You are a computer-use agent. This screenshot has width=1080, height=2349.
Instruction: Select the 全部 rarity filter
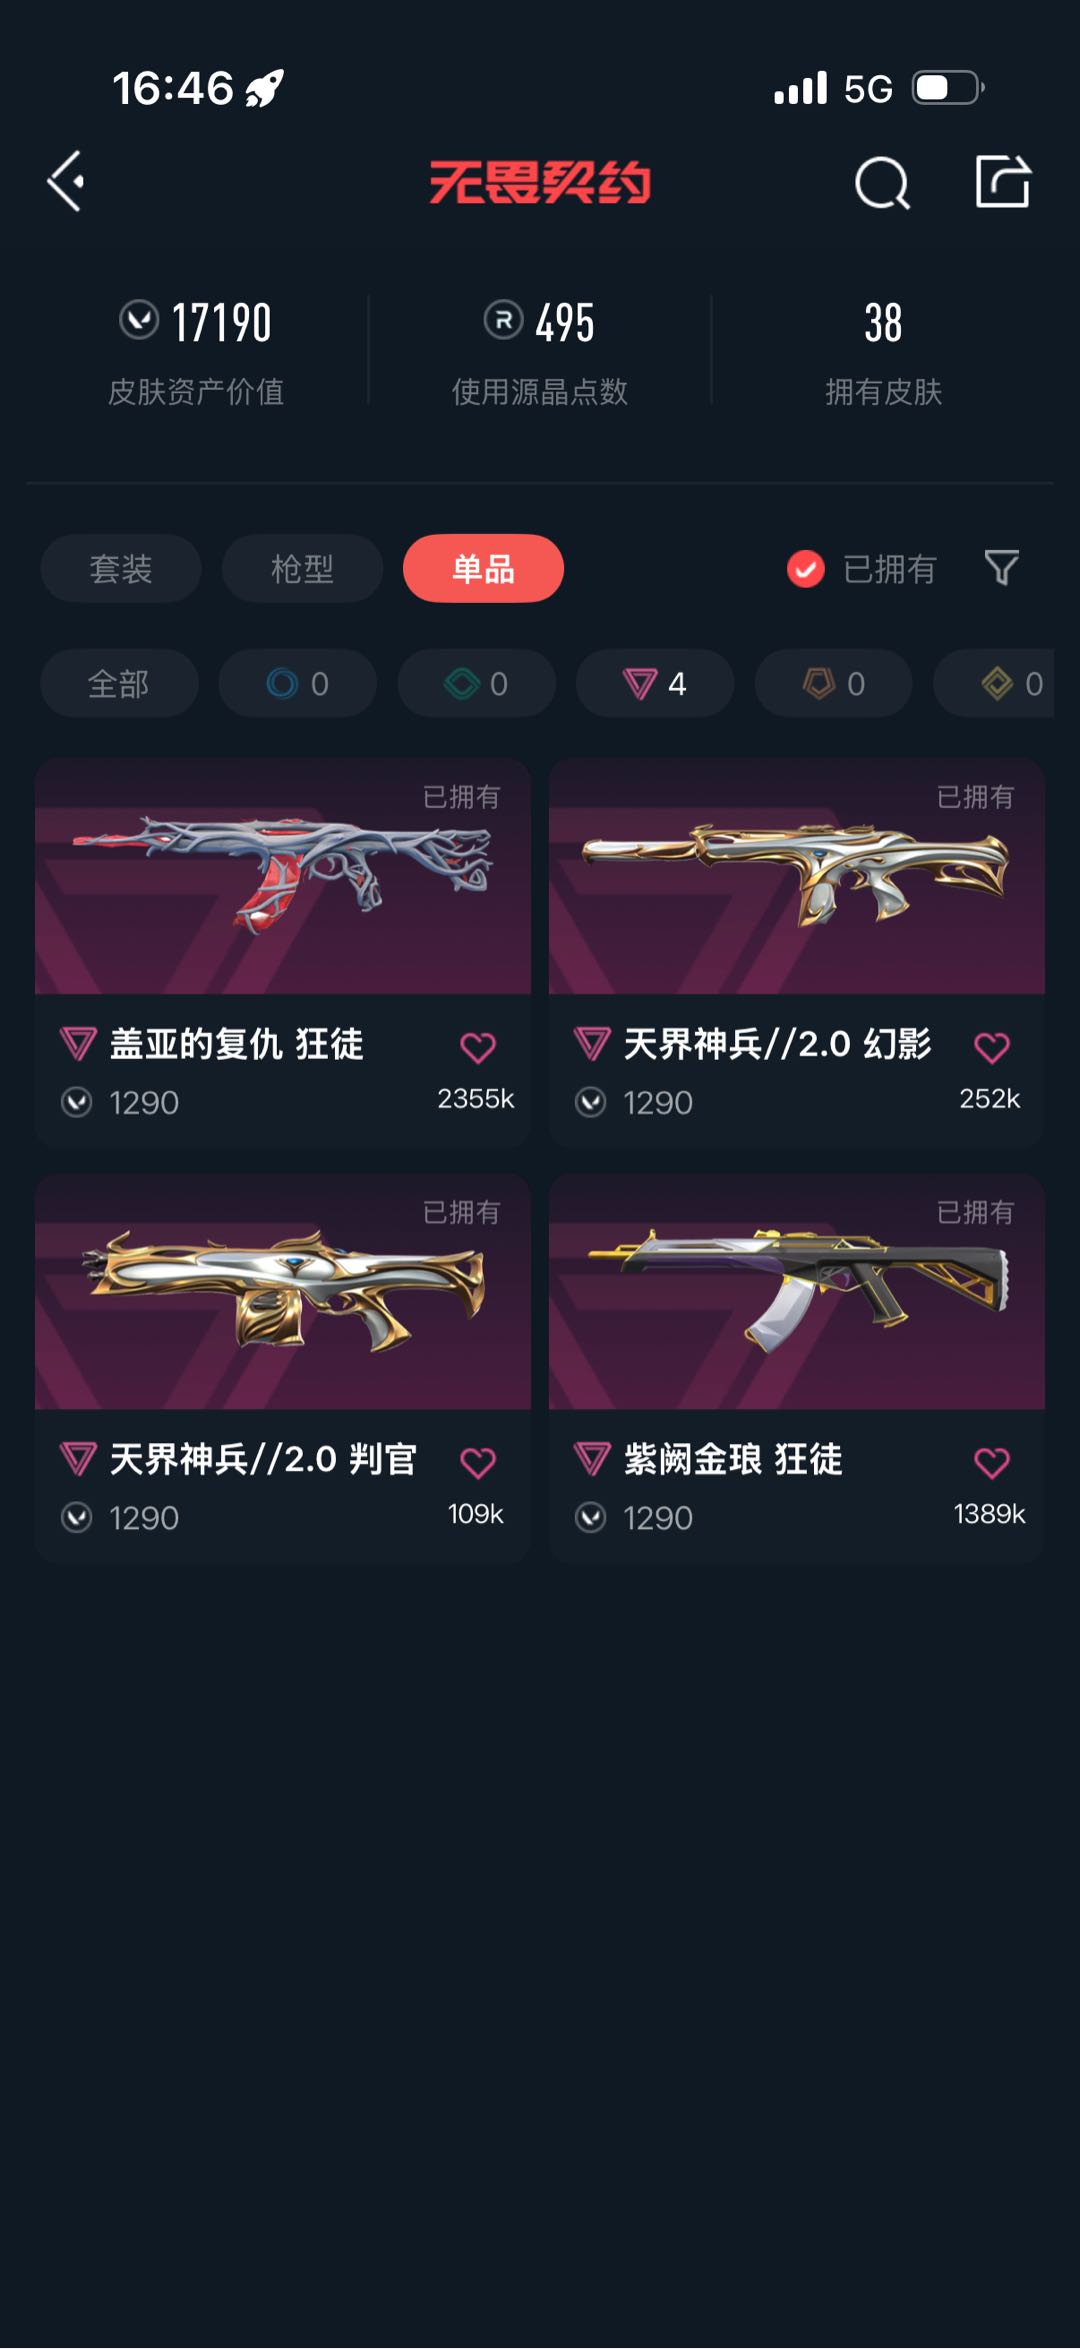119,683
